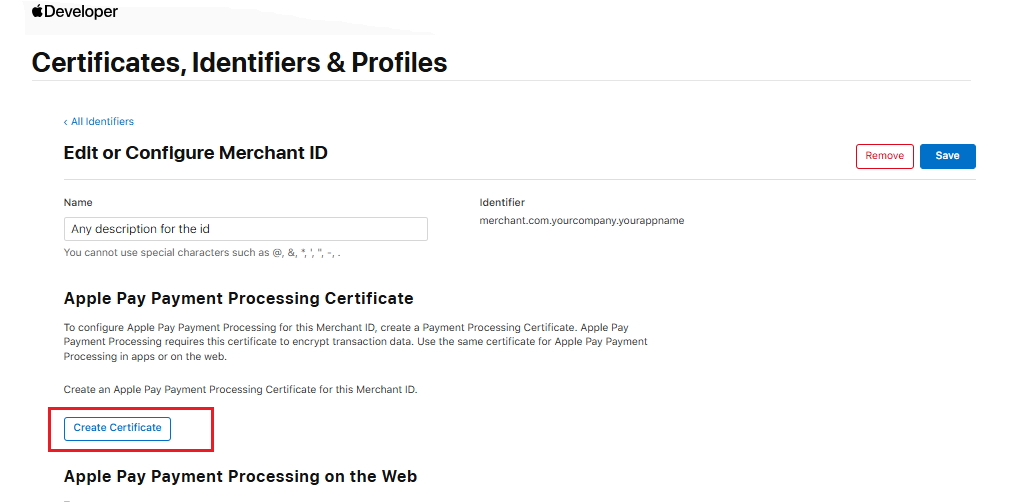1021x504 pixels.
Task: Click the Certificates, Identifiers & Profiles heading
Action: [239, 62]
